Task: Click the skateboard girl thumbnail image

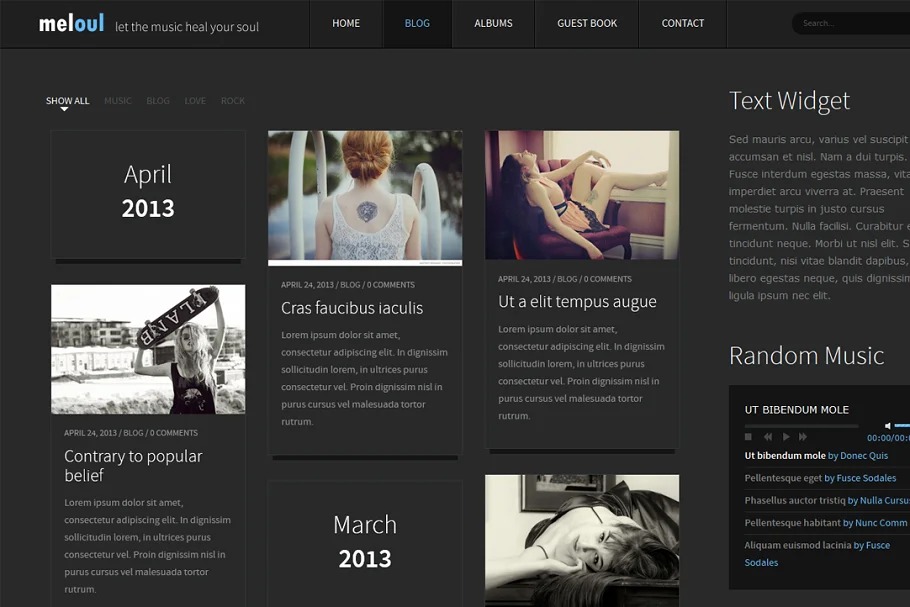Action: coord(148,349)
